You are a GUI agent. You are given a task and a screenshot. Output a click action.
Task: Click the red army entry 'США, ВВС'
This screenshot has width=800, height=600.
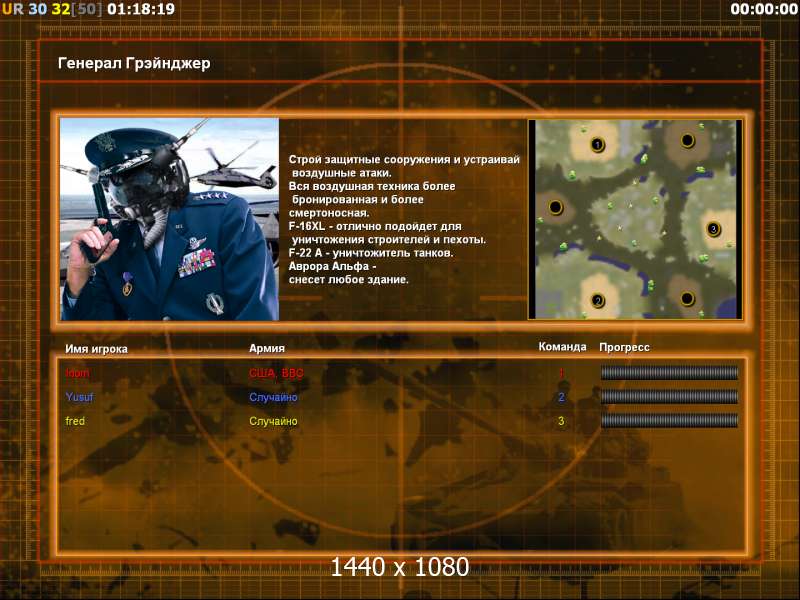point(276,373)
